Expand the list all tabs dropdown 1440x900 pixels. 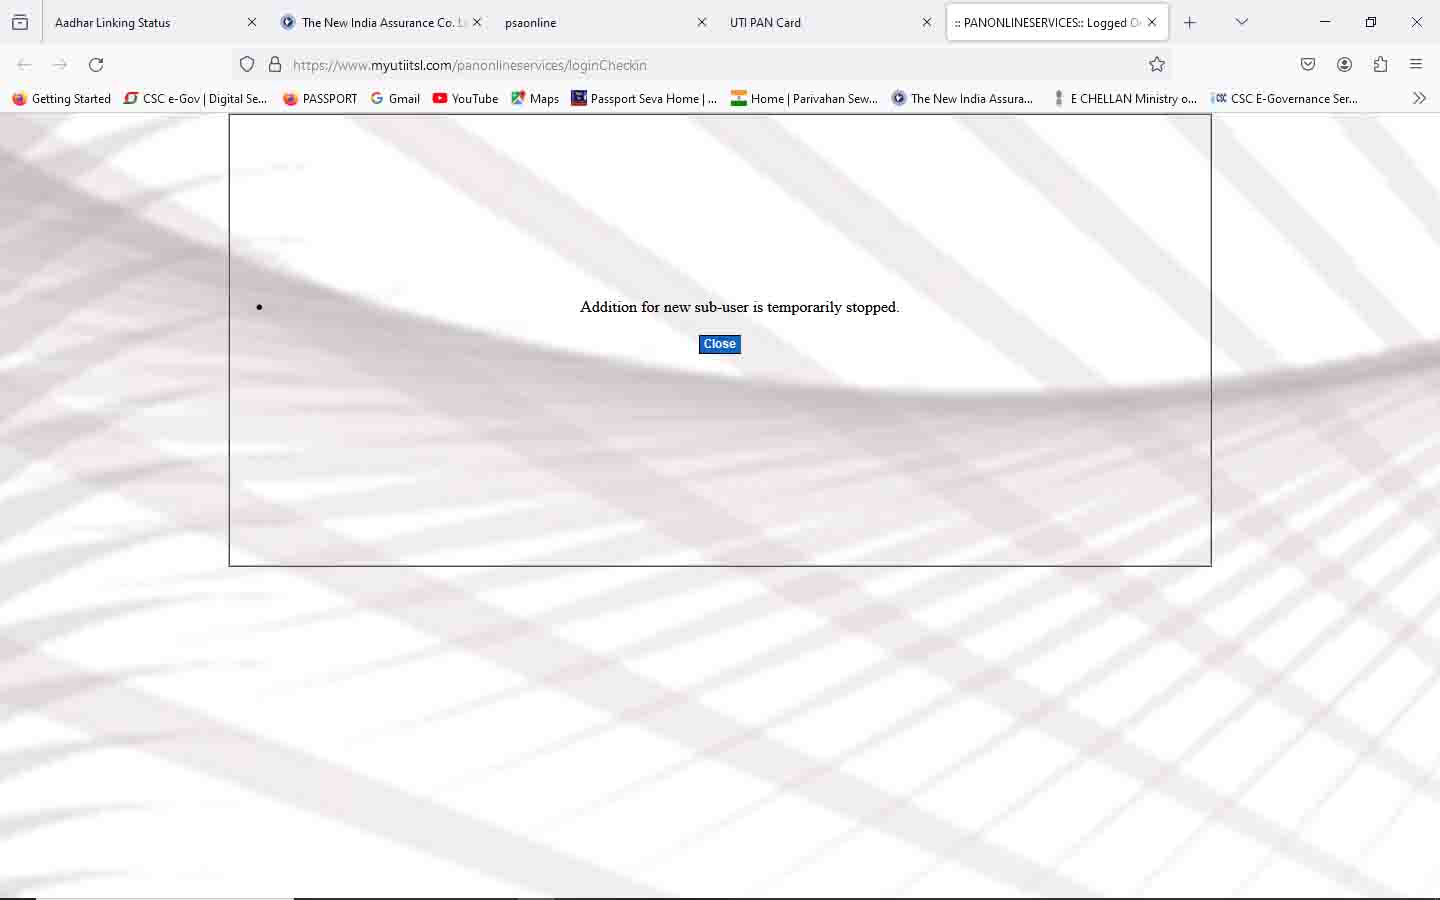pos(1242,22)
